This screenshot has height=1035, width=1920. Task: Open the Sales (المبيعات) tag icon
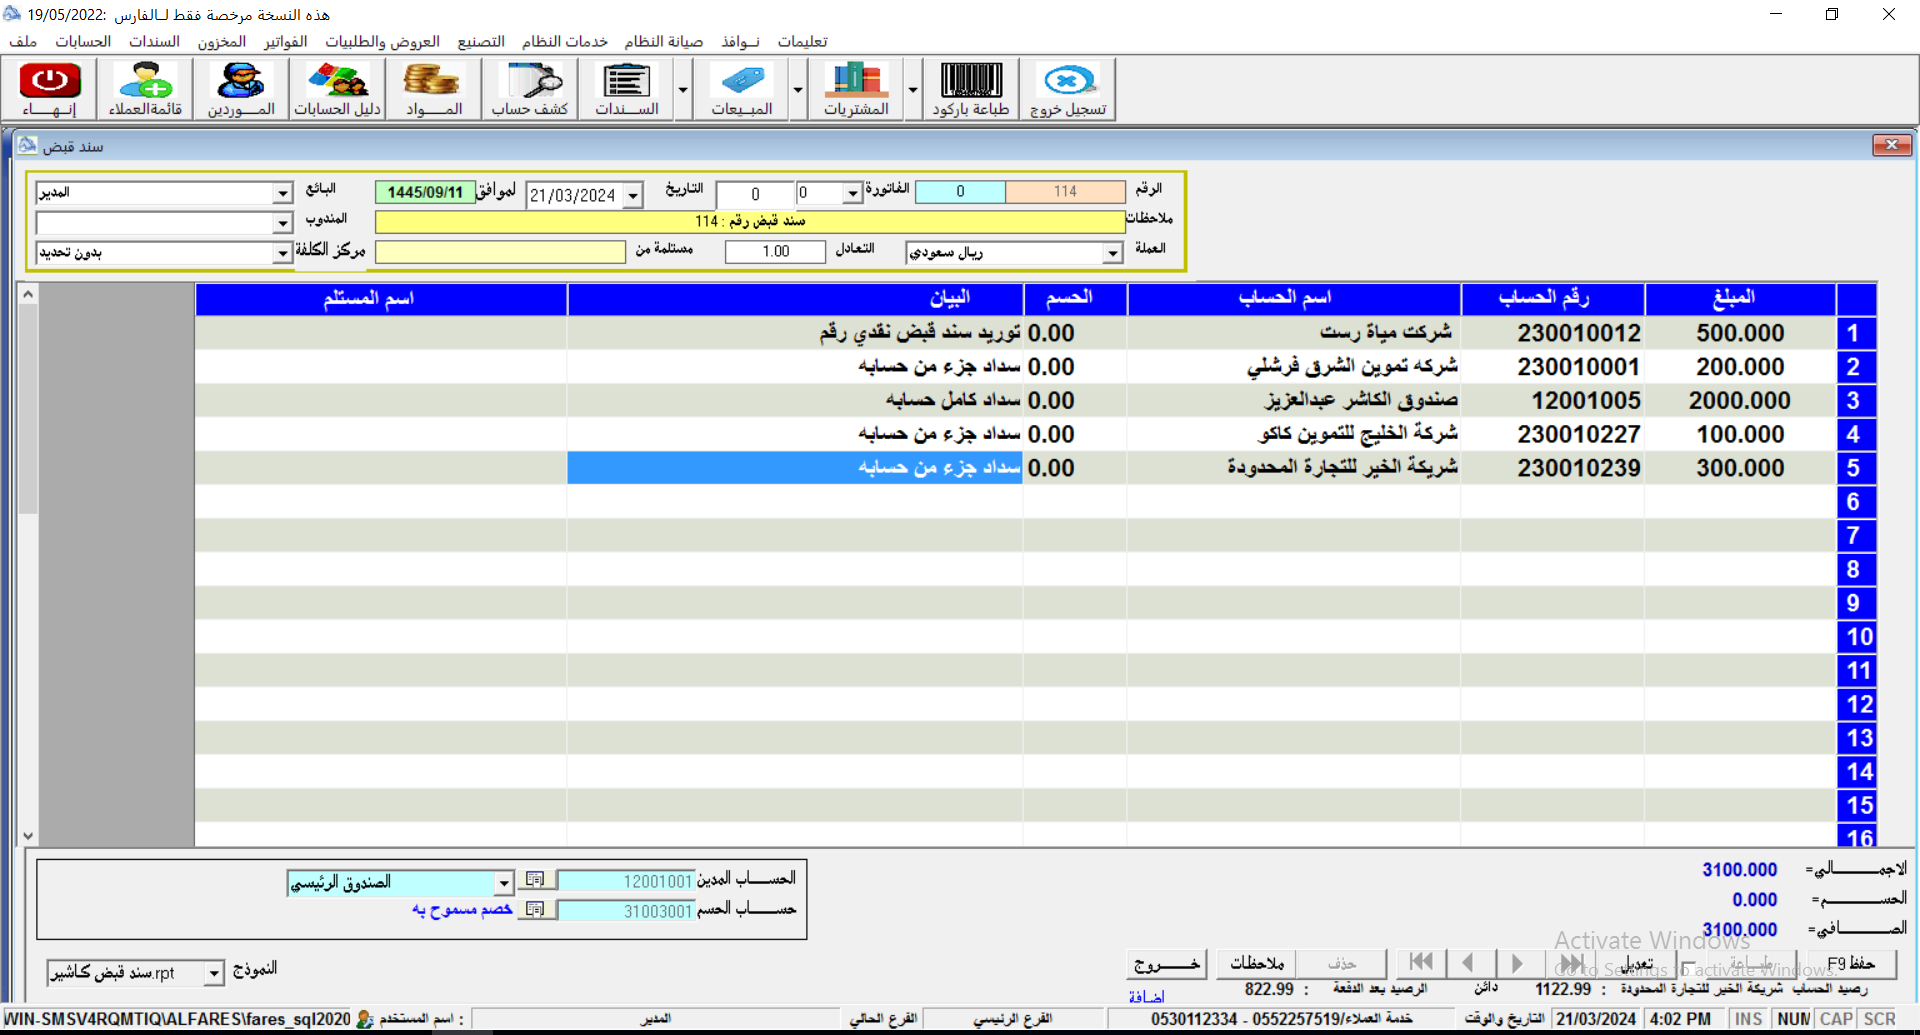click(x=742, y=89)
